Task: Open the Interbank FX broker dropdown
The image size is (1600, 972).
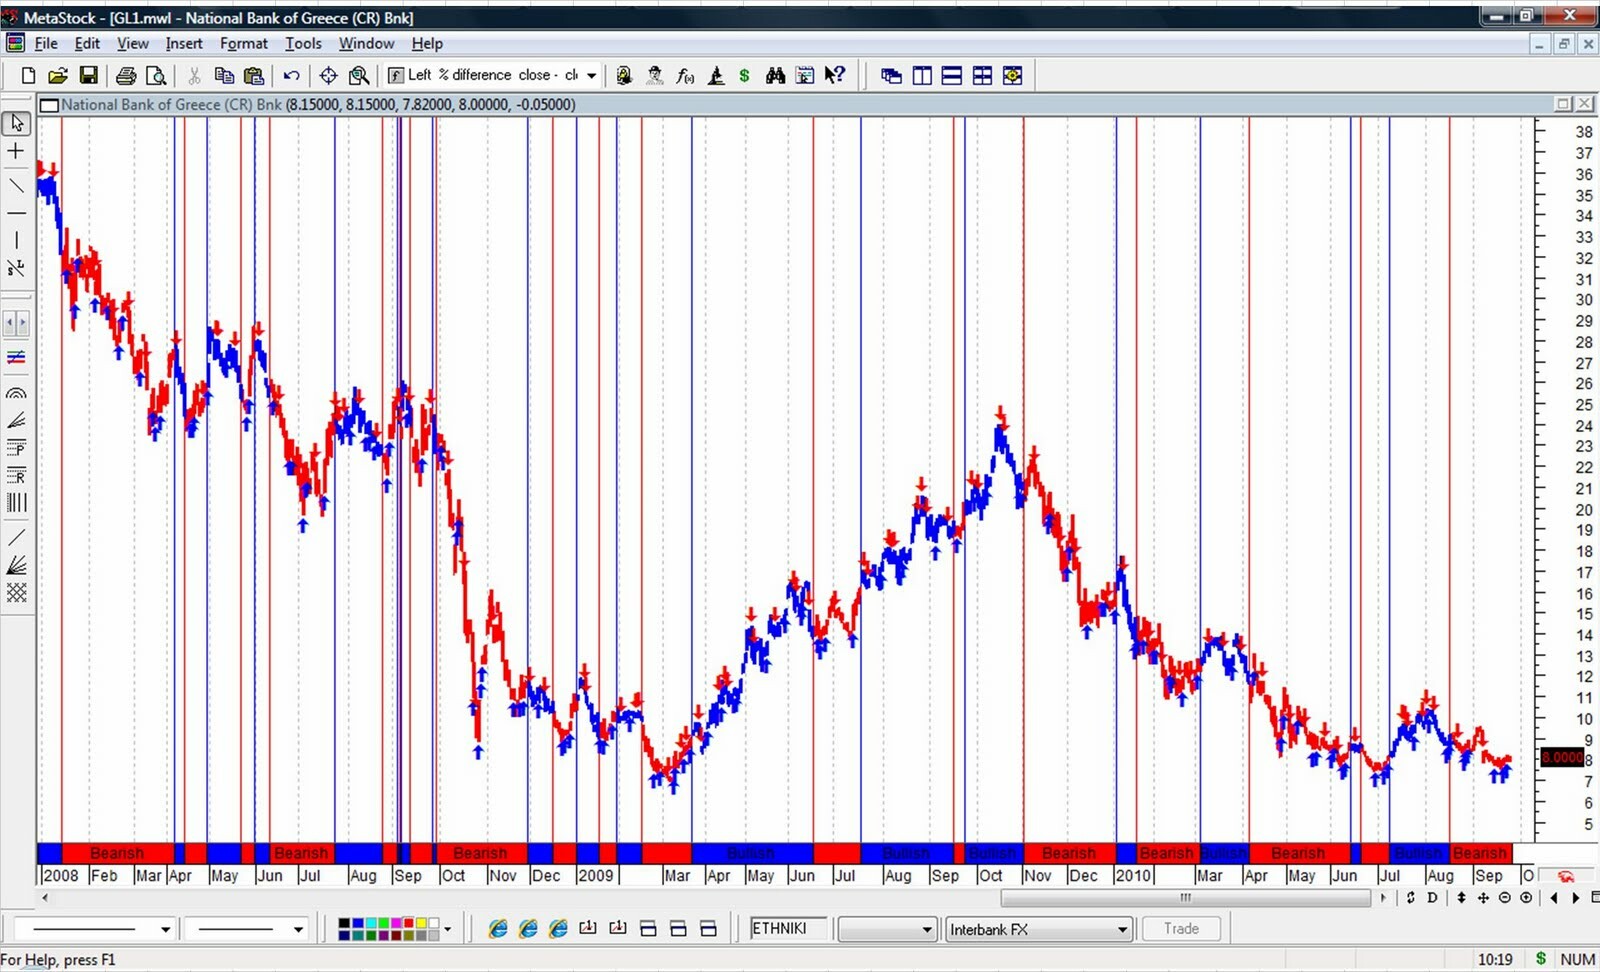Action: 1039,929
